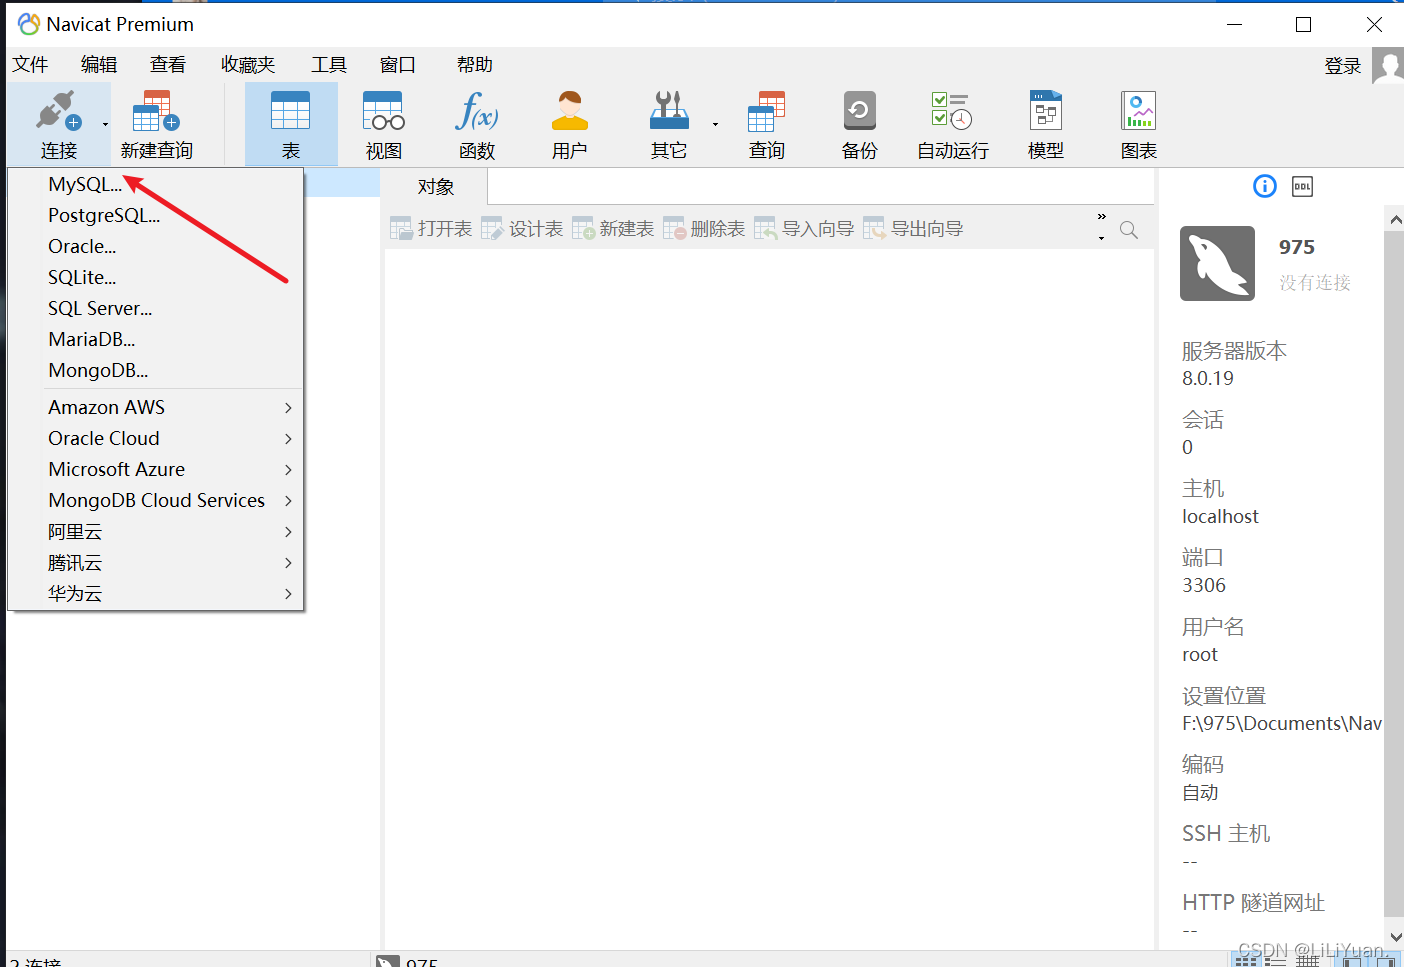This screenshot has width=1404, height=967.
Task: Show the general info panel icon
Action: point(1265,186)
